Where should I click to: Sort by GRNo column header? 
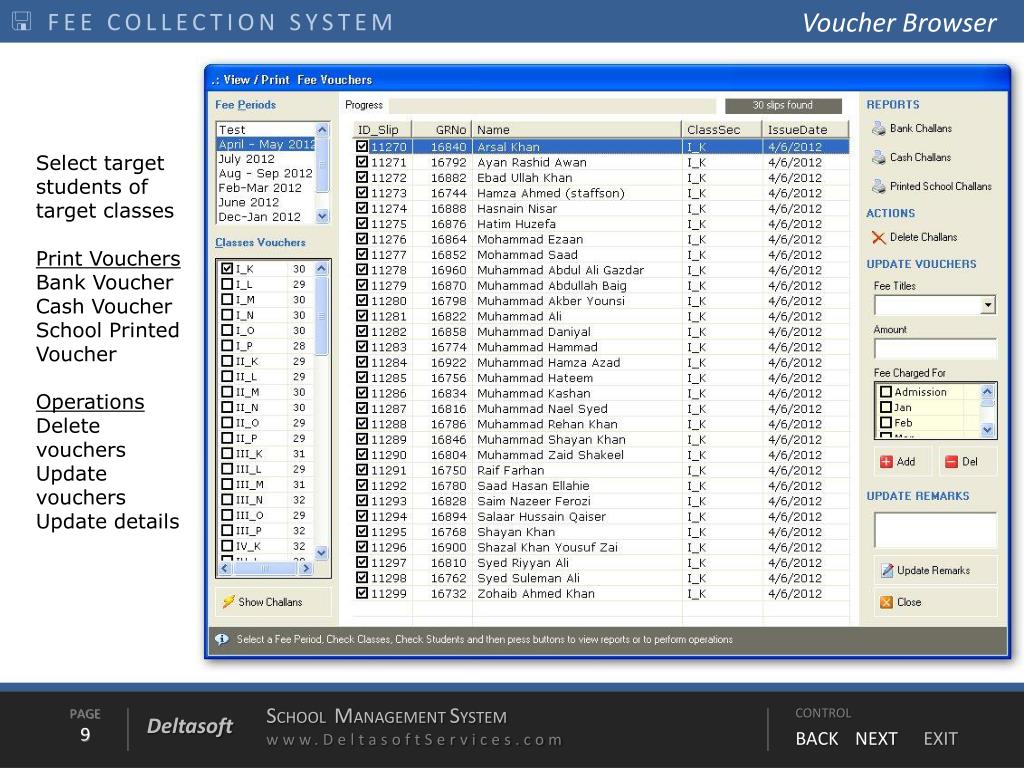(442, 129)
